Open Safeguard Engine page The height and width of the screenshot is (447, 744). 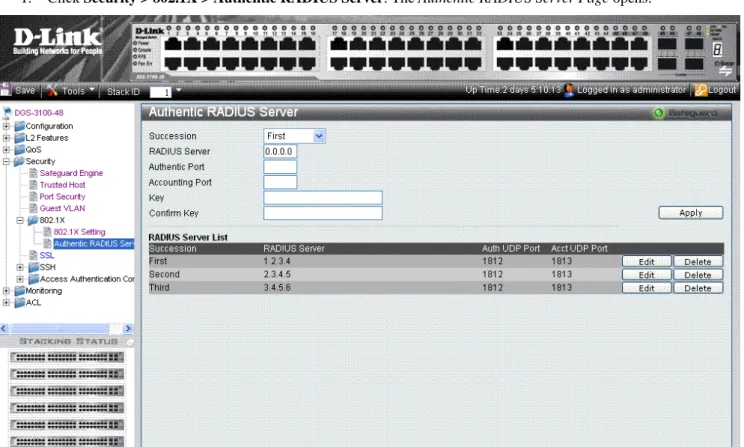pos(71,173)
